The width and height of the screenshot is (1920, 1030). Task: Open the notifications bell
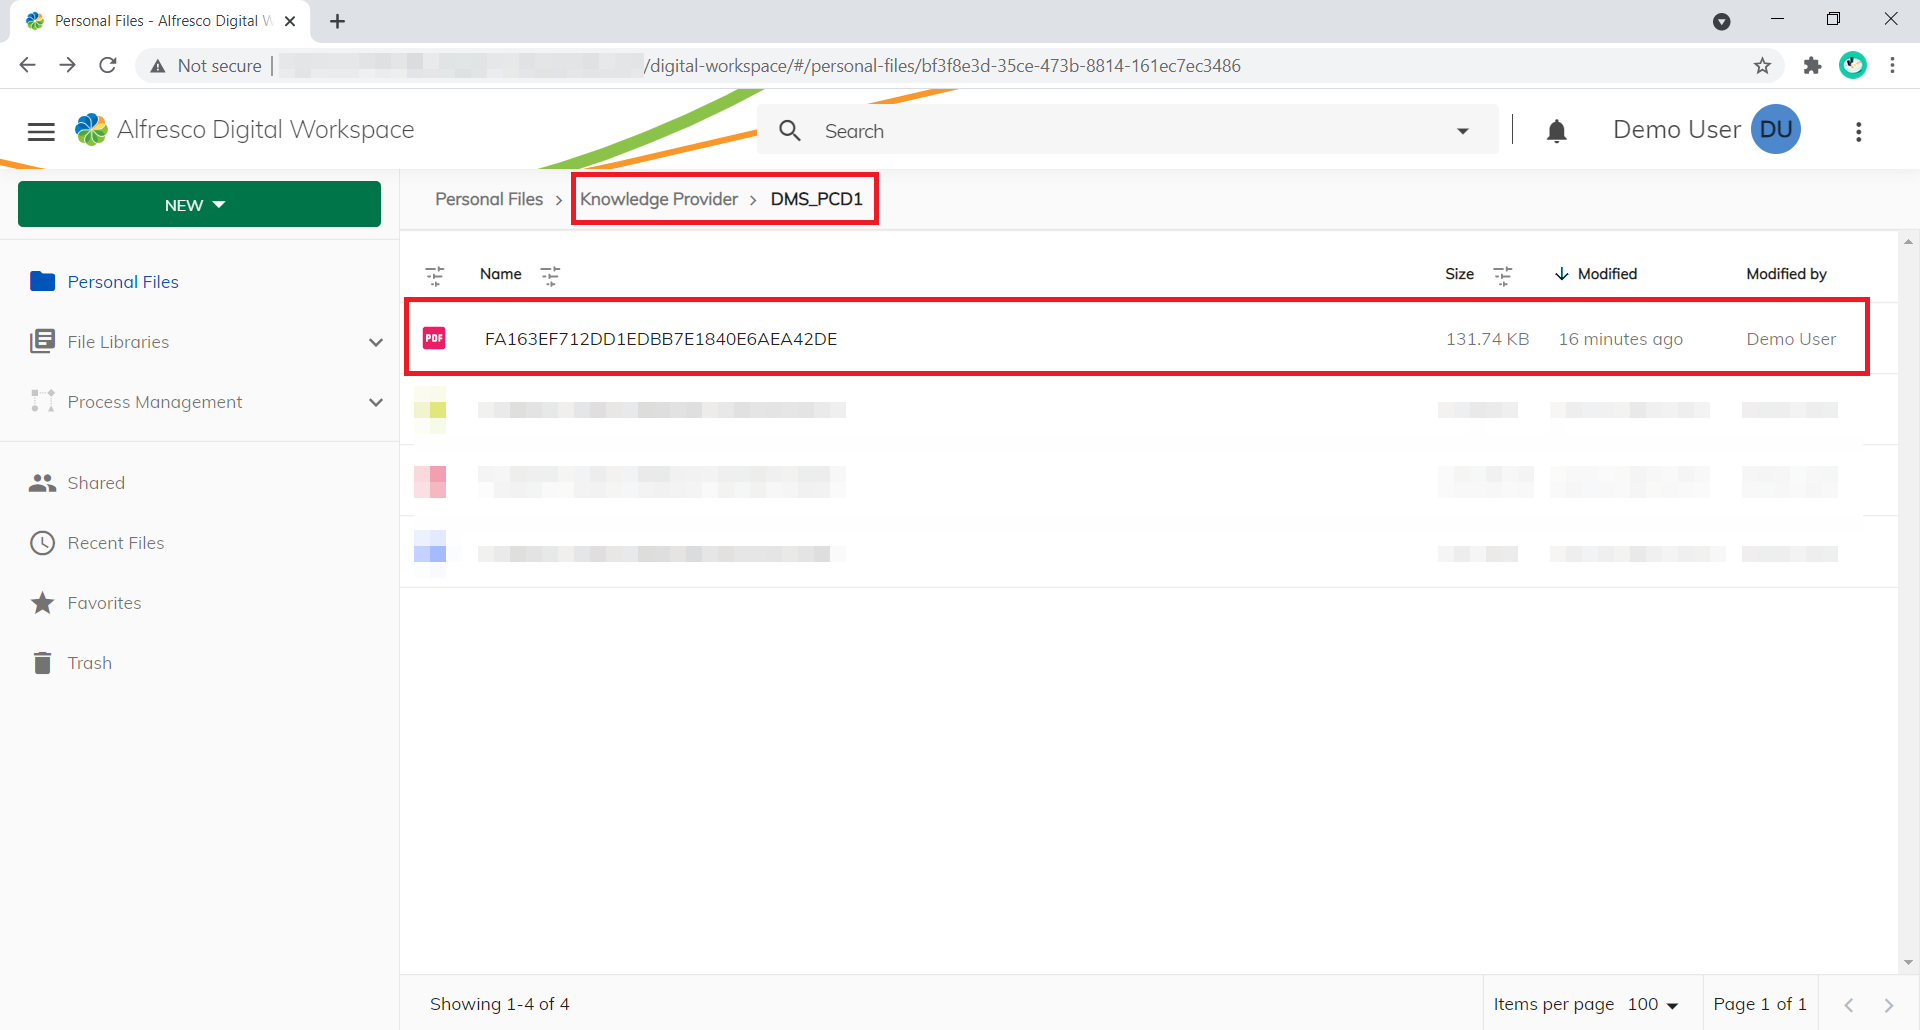[x=1556, y=131]
